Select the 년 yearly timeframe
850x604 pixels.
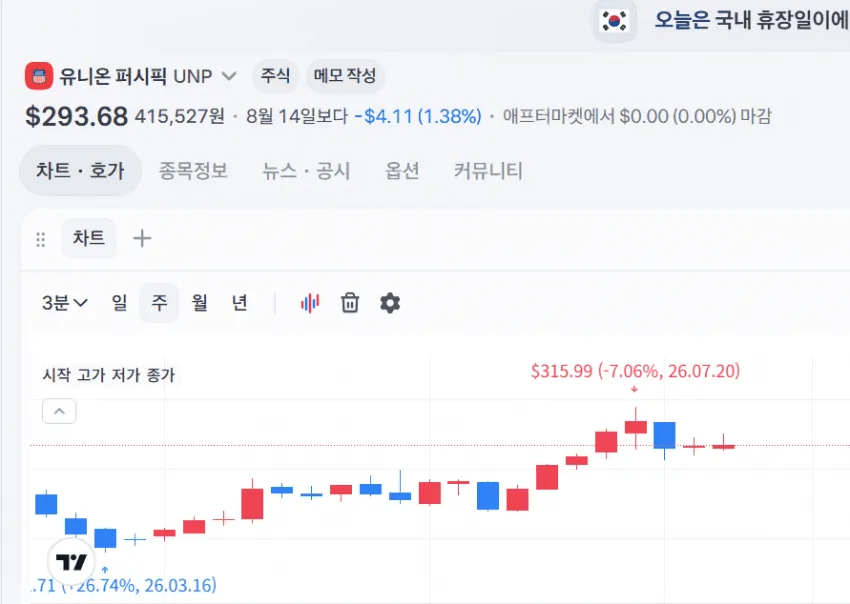tap(240, 303)
